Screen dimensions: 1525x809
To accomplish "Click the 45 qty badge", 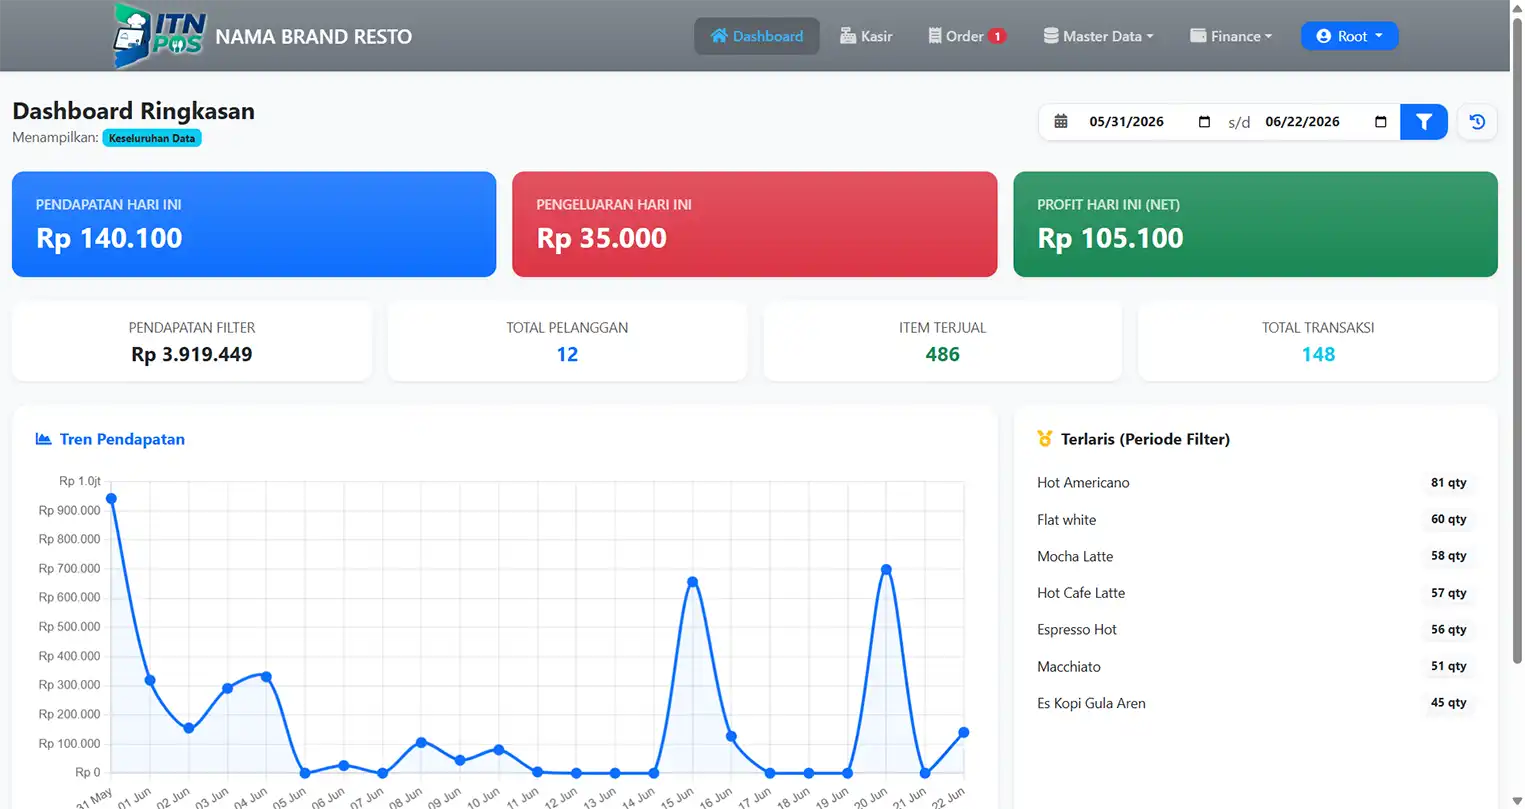I will point(1448,703).
